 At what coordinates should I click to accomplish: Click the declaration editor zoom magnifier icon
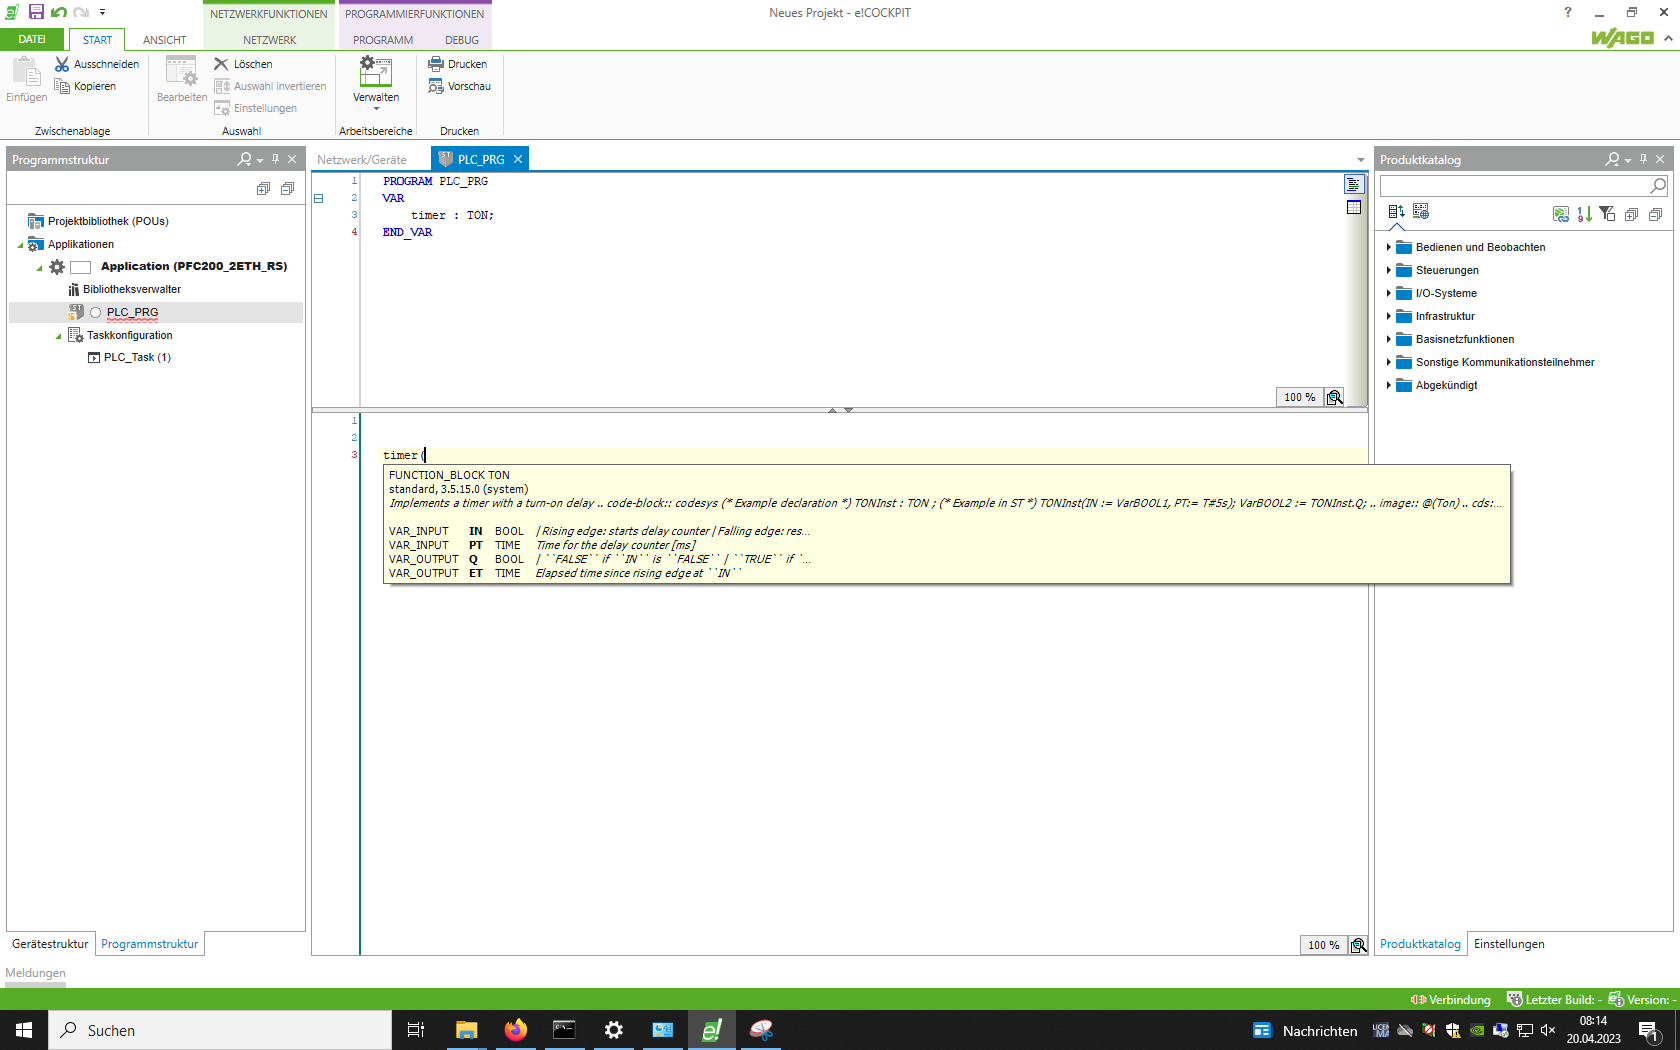(x=1334, y=397)
